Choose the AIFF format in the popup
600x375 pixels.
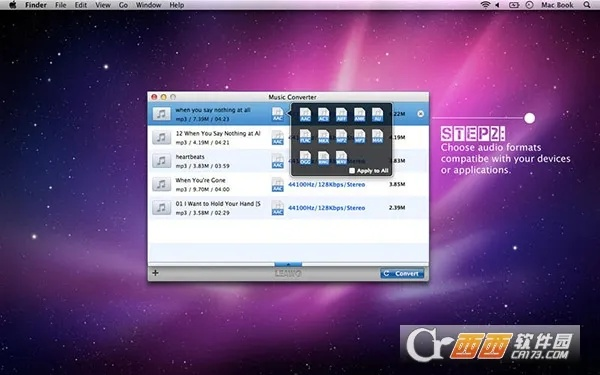[341, 114]
